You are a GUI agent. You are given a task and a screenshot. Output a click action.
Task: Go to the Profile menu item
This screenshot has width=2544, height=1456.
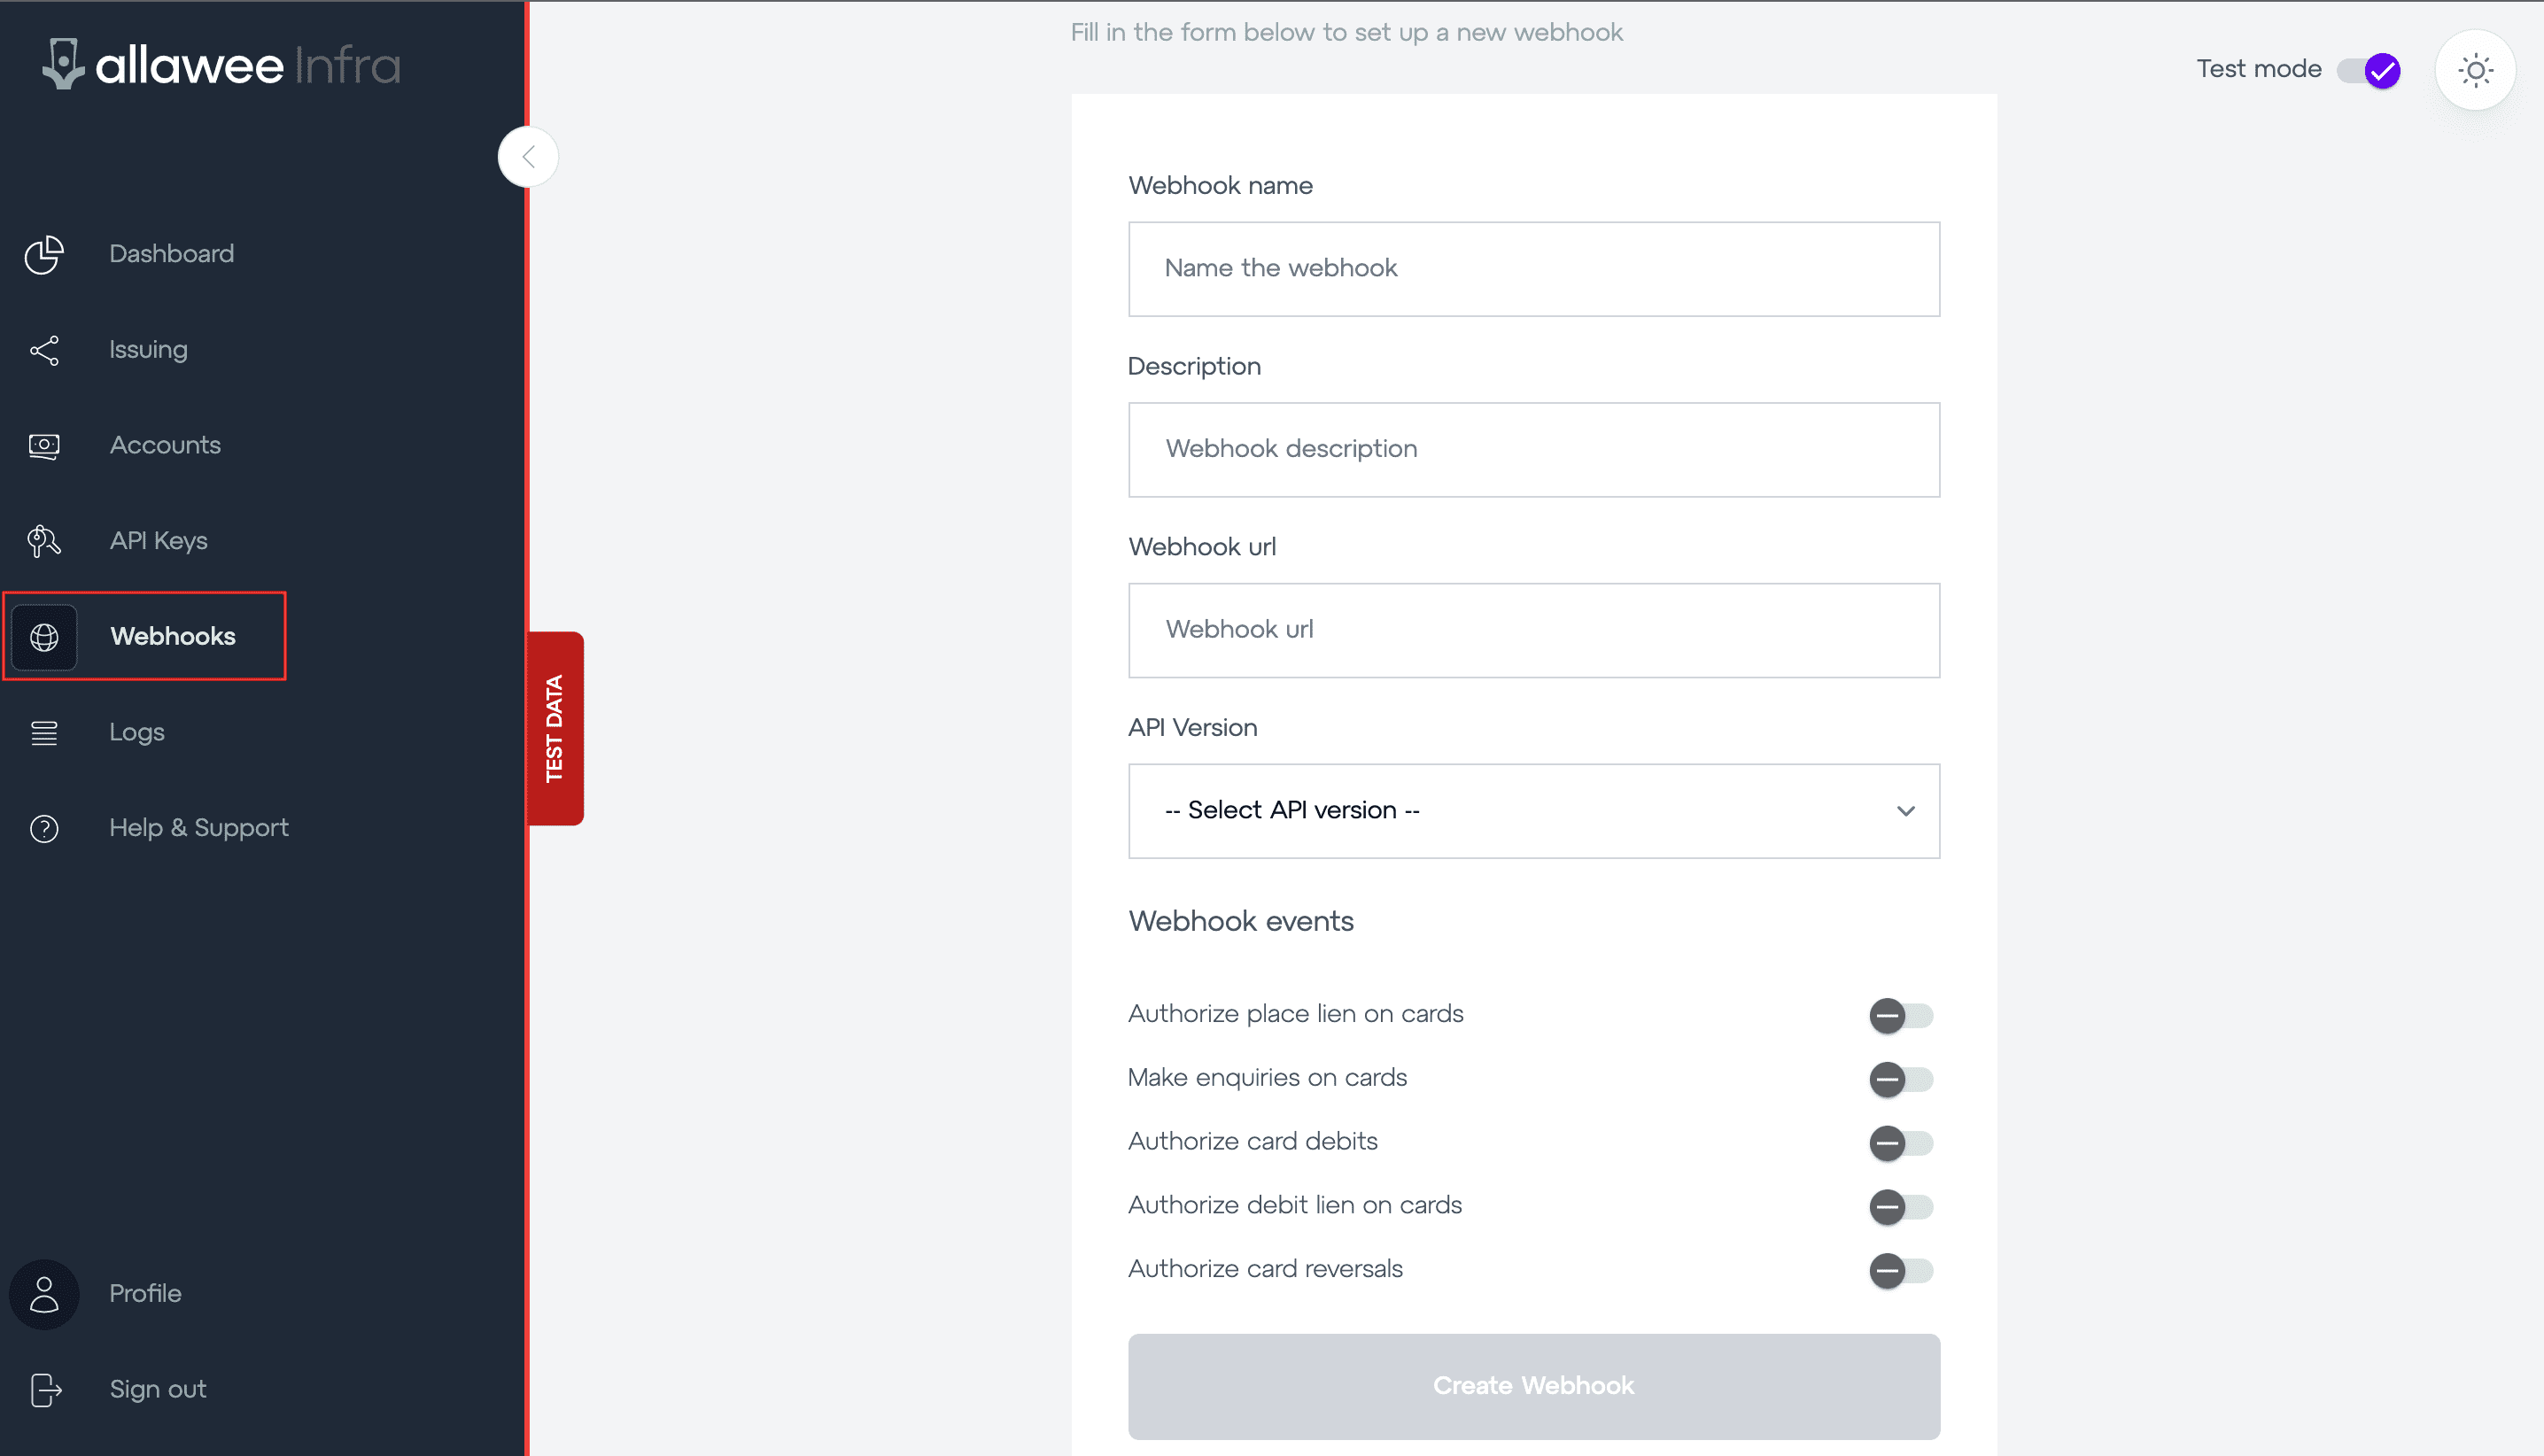pos(145,1294)
